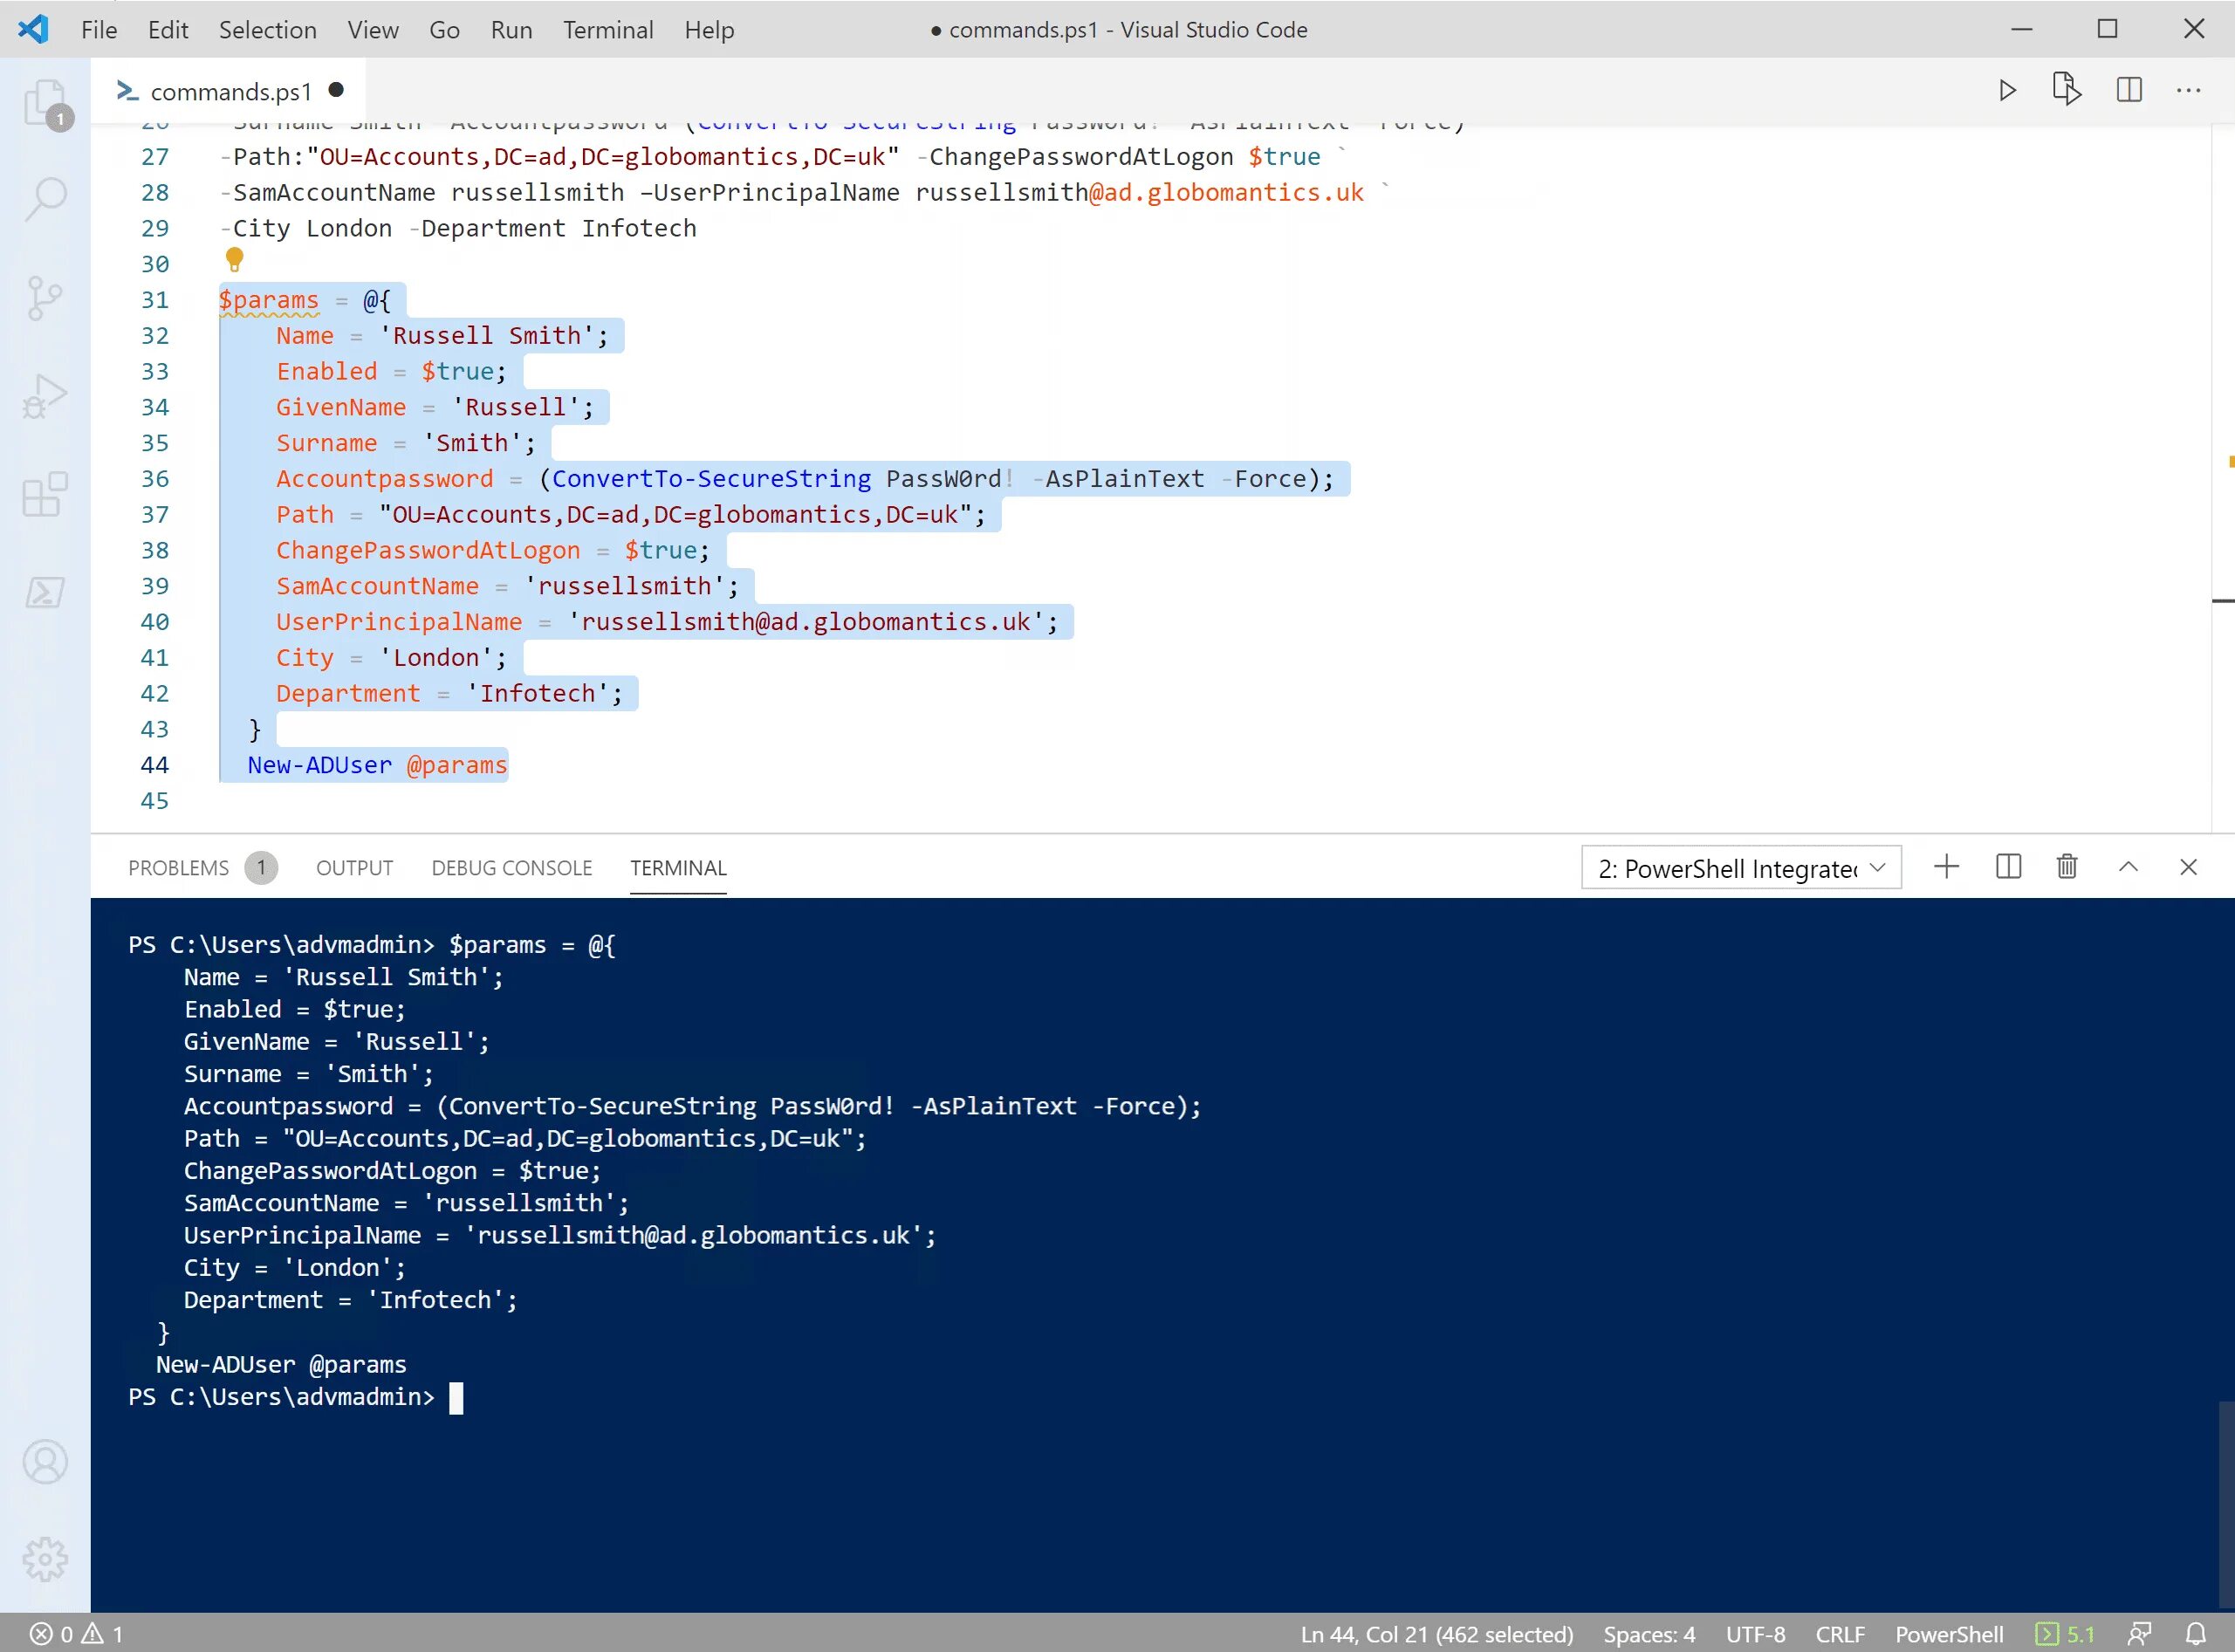2235x1652 pixels.
Task: Switch to the PROBLEMS tab
Action: (x=178, y=868)
